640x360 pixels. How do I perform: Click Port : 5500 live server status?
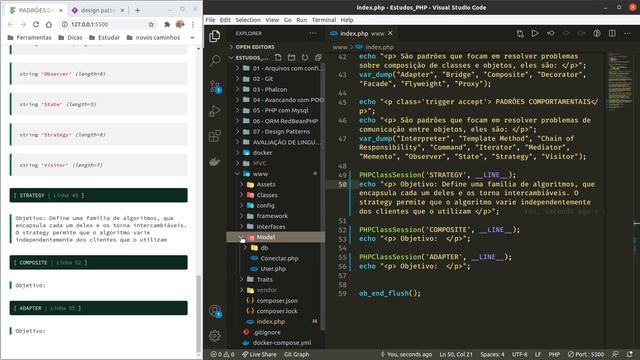coord(586,354)
